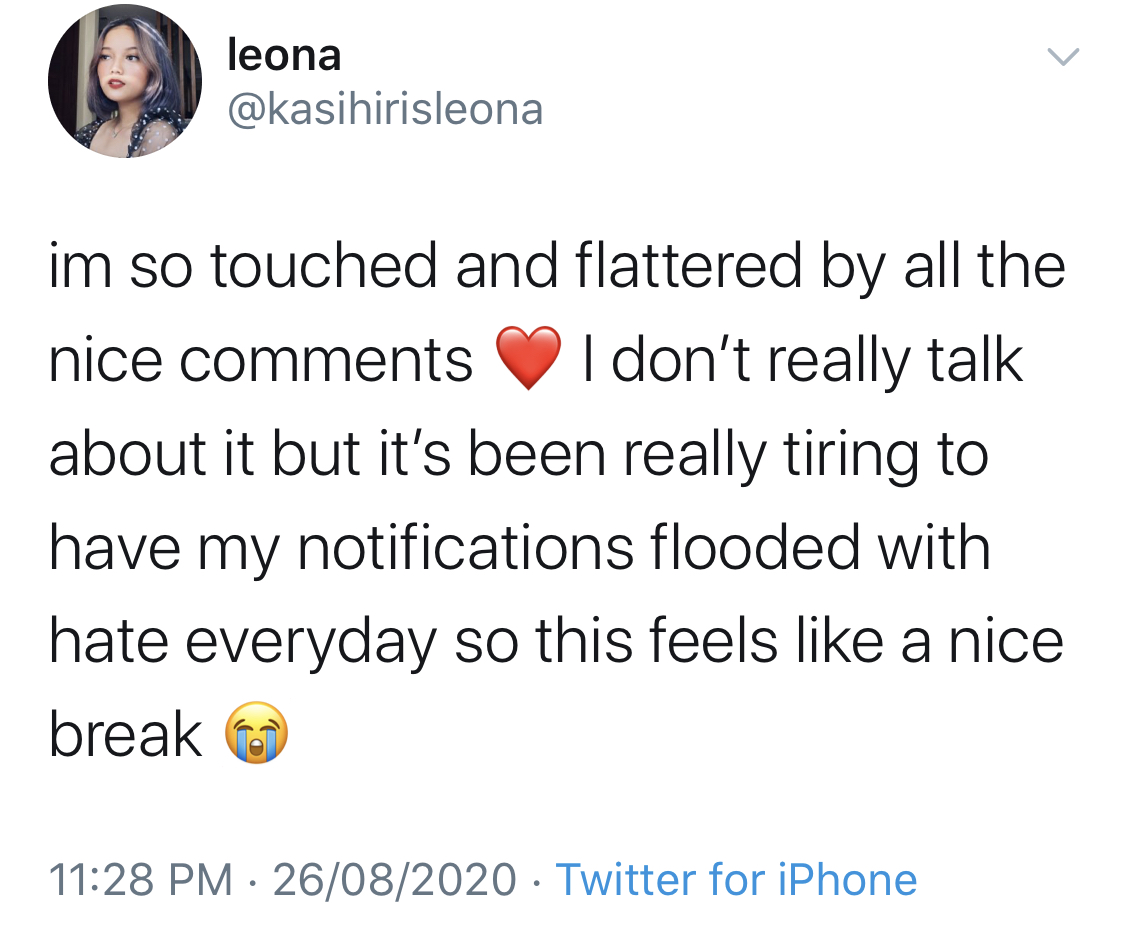Select the word "about" starting third line
This screenshot has height=932, width=1125.
click(x=128, y=455)
